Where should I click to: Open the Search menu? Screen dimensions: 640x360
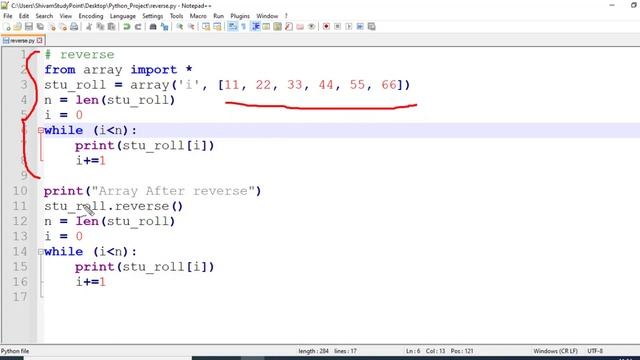pyautogui.click(x=44, y=16)
